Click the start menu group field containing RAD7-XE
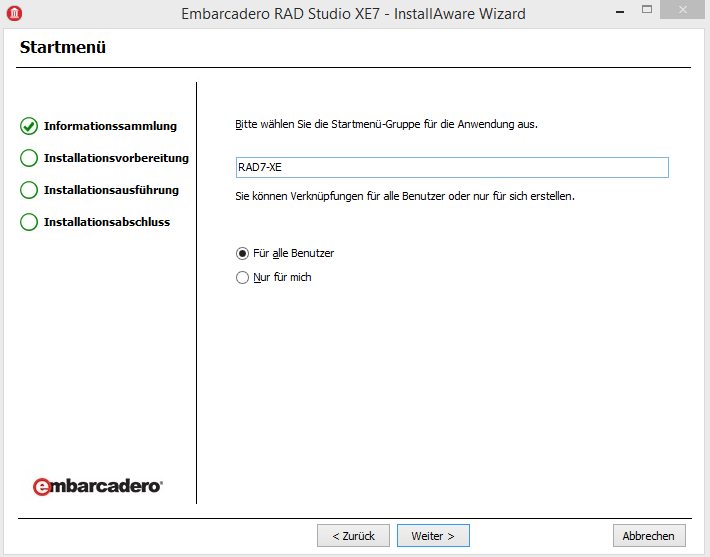 [x=452, y=168]
